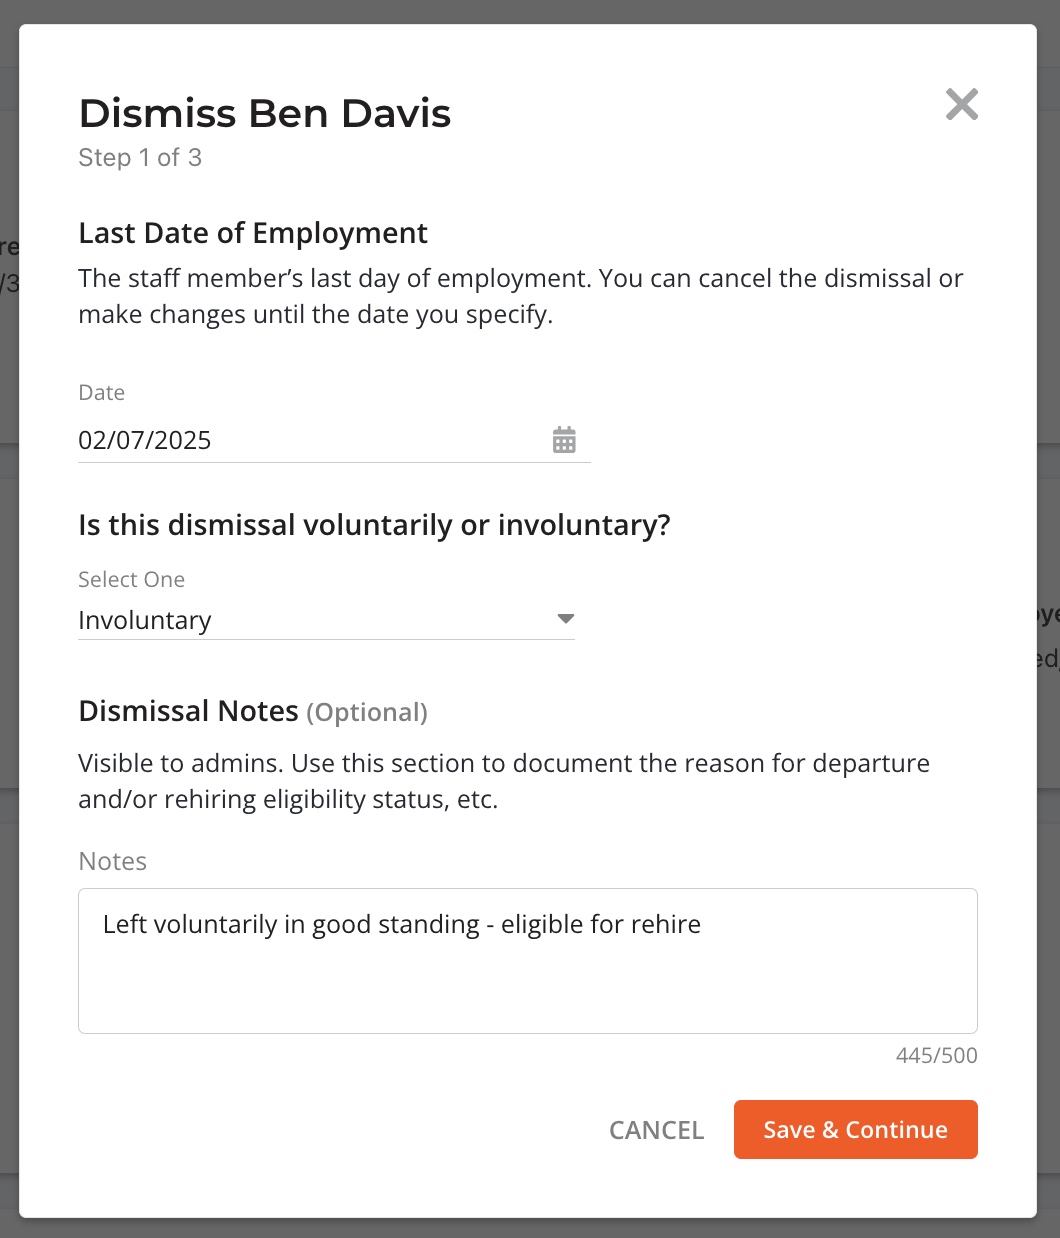Select the Step 1 of 3 indicator

(140, 158)
